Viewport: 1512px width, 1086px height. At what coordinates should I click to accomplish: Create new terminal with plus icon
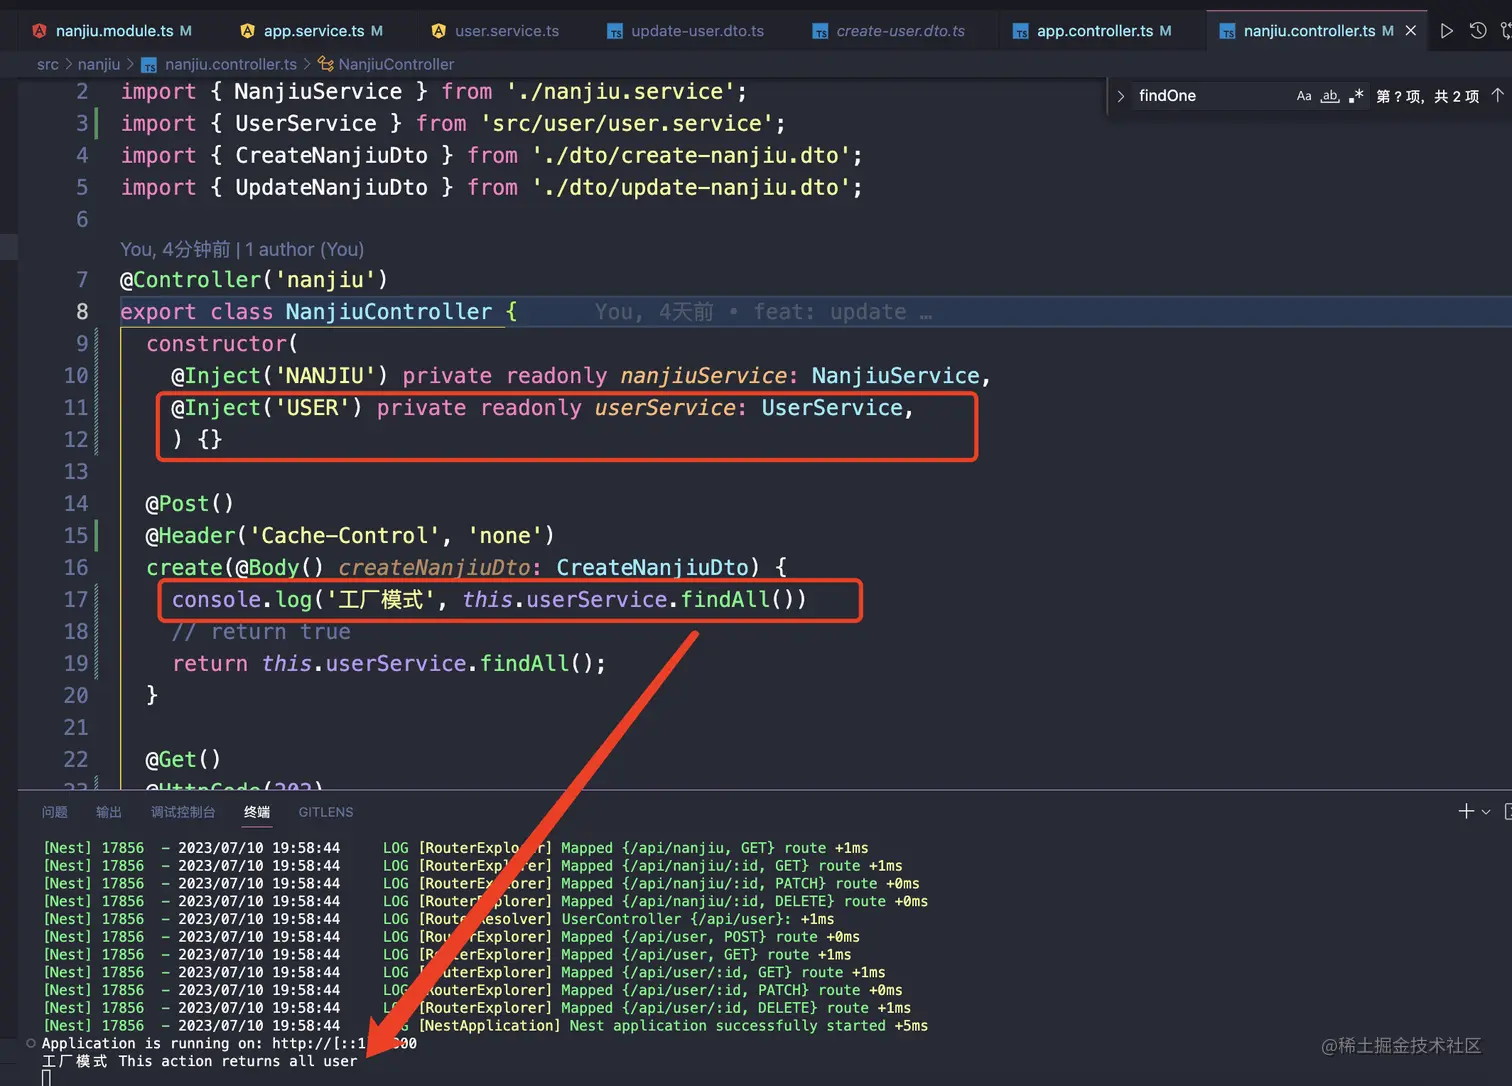coord(1466,811)
